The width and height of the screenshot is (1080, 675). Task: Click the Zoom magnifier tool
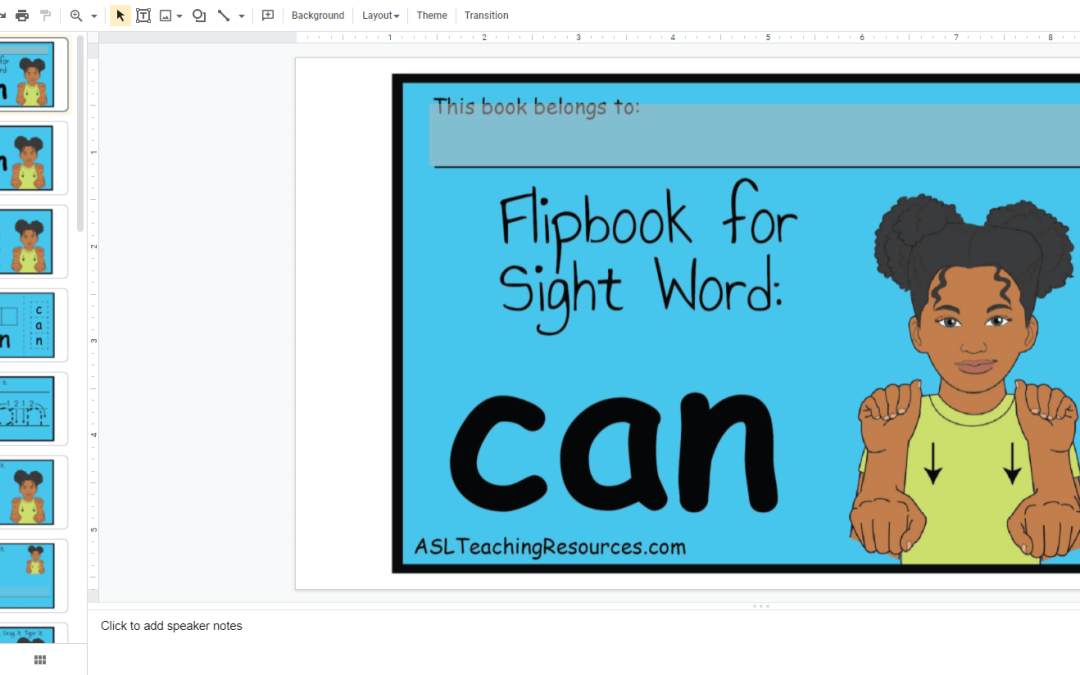coord(76,15)
